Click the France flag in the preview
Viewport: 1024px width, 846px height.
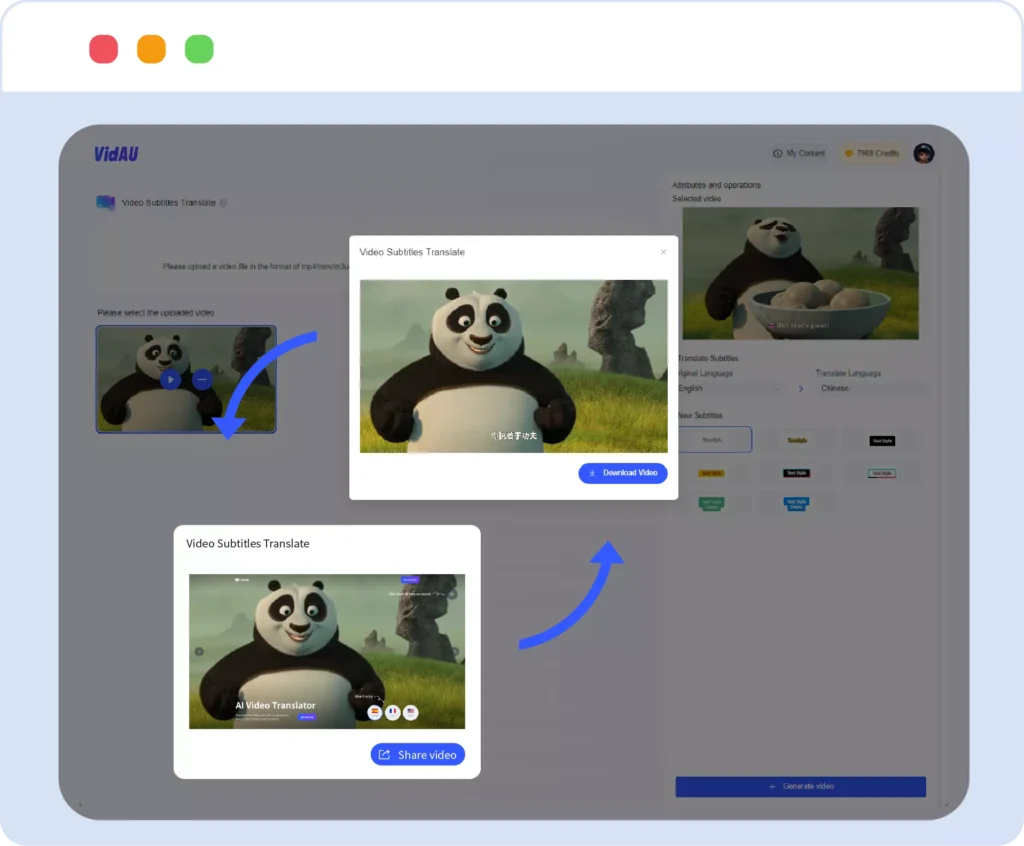[392, 712]
